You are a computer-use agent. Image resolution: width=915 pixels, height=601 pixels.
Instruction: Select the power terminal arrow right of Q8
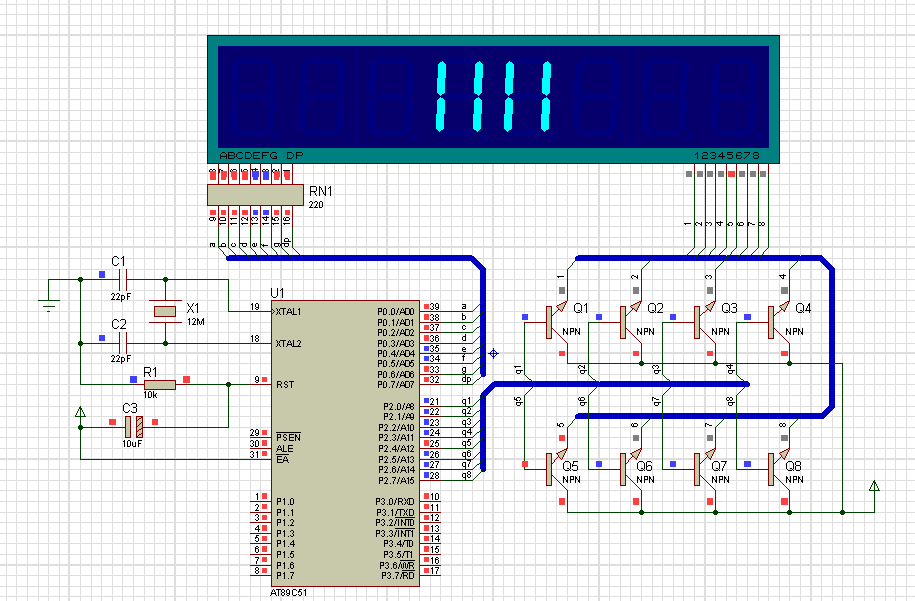[874, 485]
